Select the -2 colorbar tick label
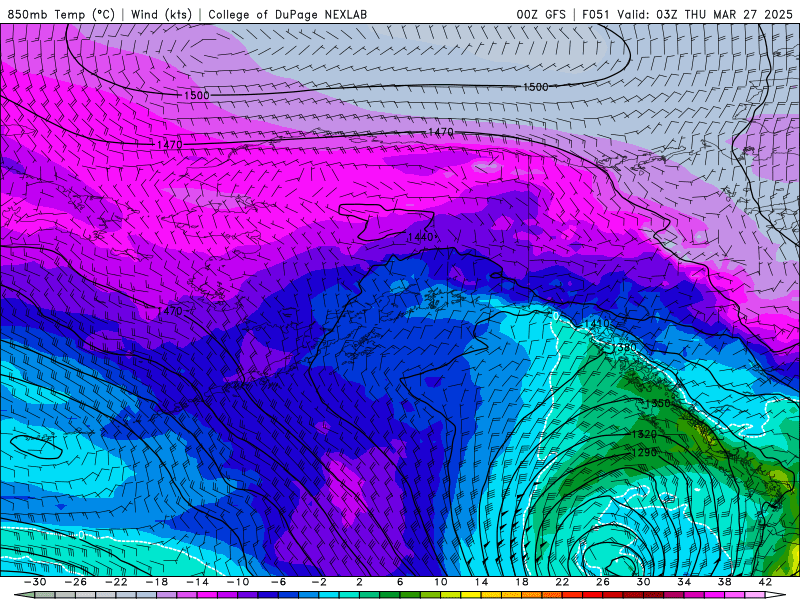Screen dimensions: 800x600 pyautogui.click(x=318, y=582)
